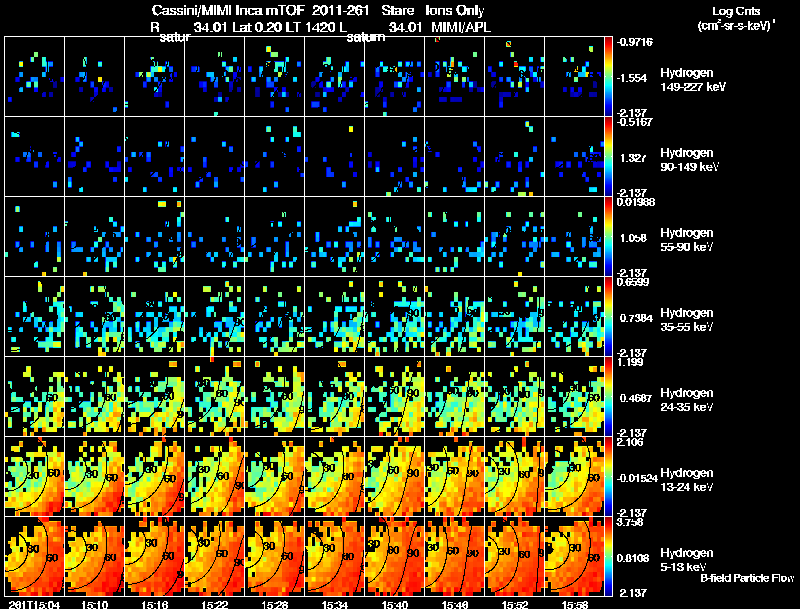Click the '-0.9716' color scale maximum value
The width and height of the screenshot is (800, 609).
[x=635, y=42]
